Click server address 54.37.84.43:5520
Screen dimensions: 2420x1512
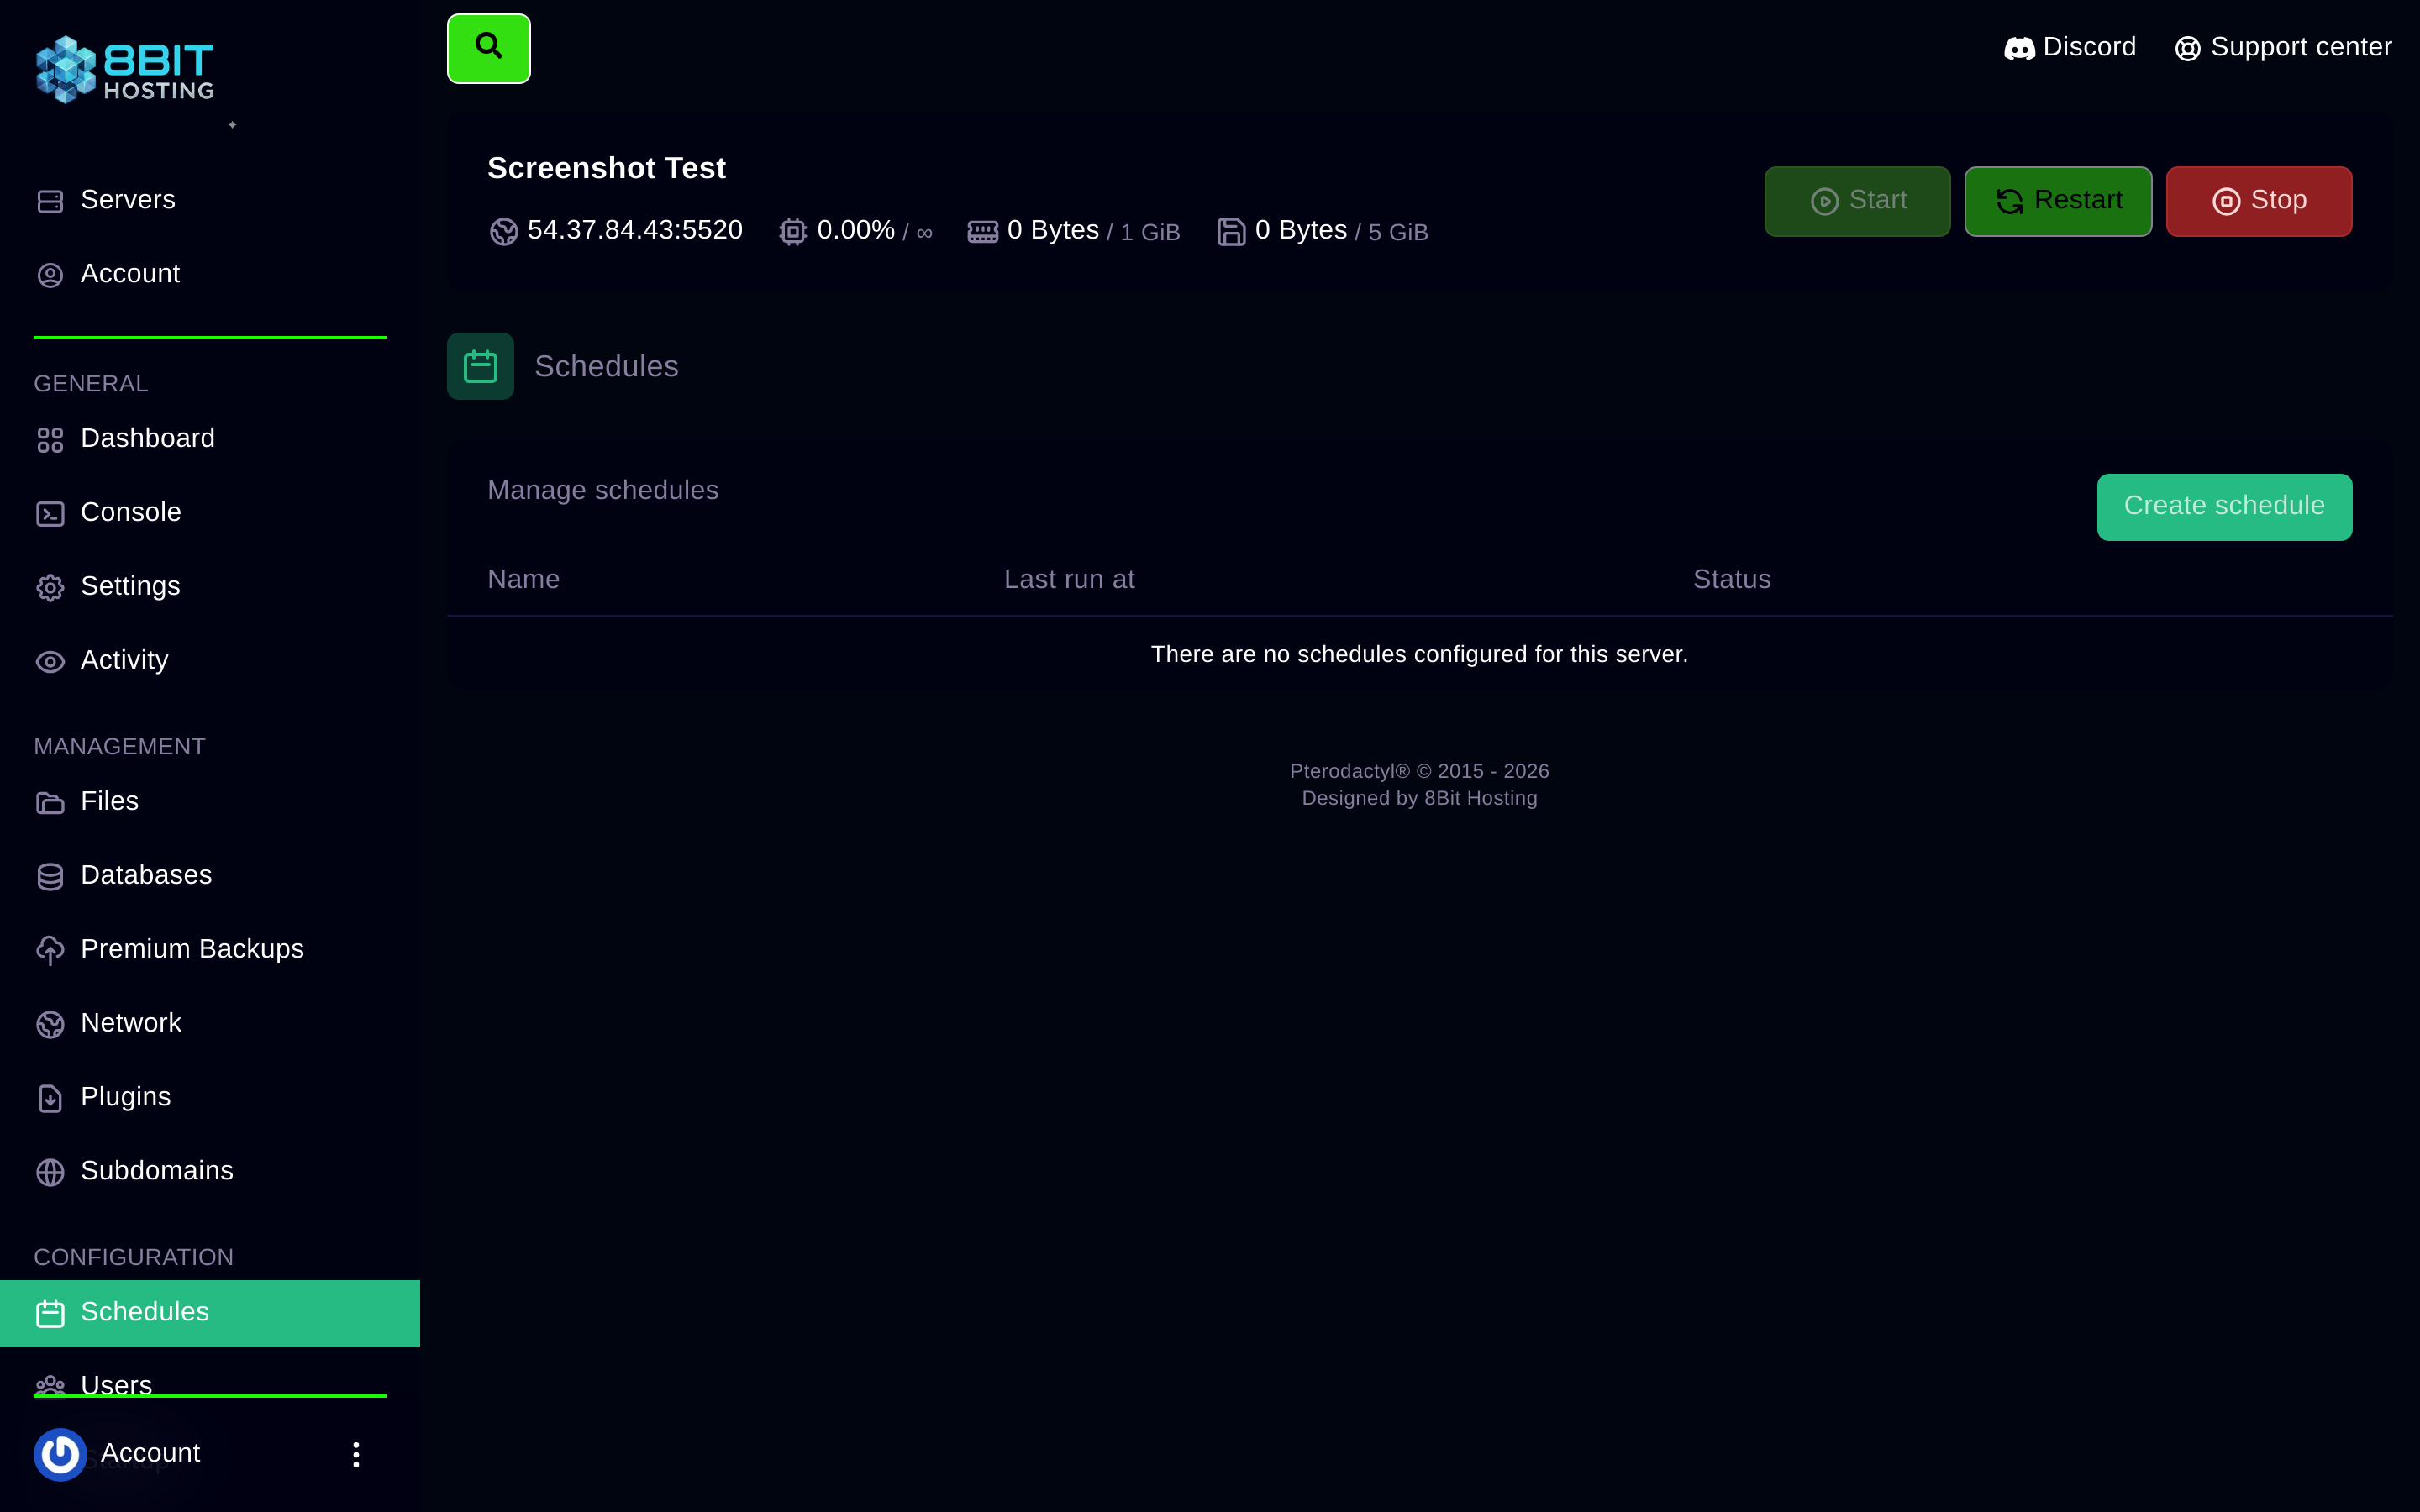point(635,230)
